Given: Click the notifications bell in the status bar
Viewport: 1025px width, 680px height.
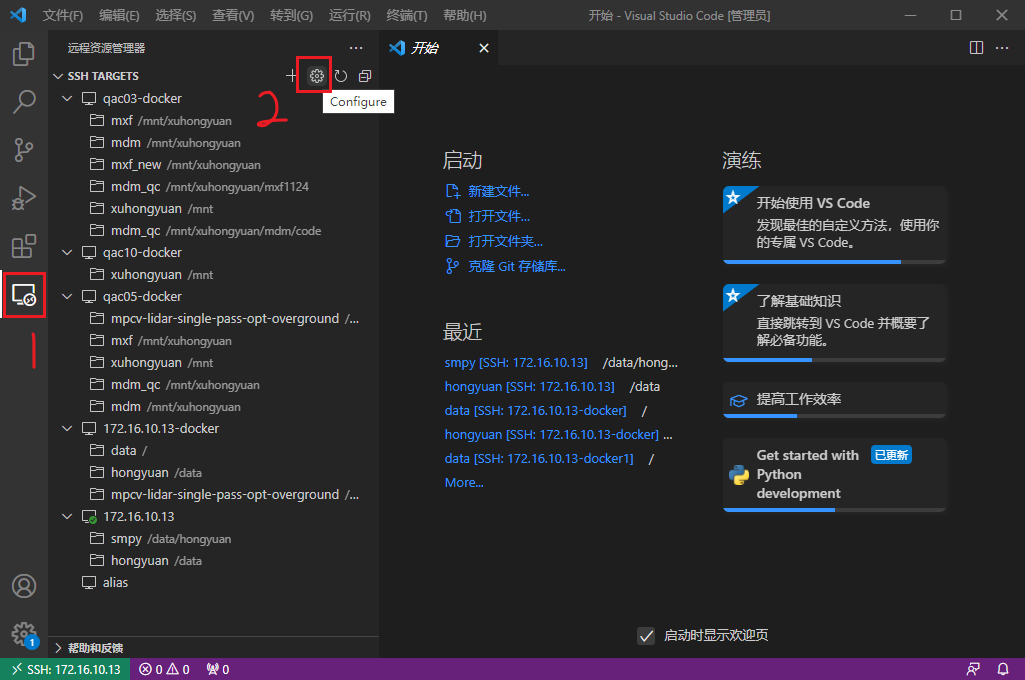Looking at the screenshot, I should pos(1003,669).
